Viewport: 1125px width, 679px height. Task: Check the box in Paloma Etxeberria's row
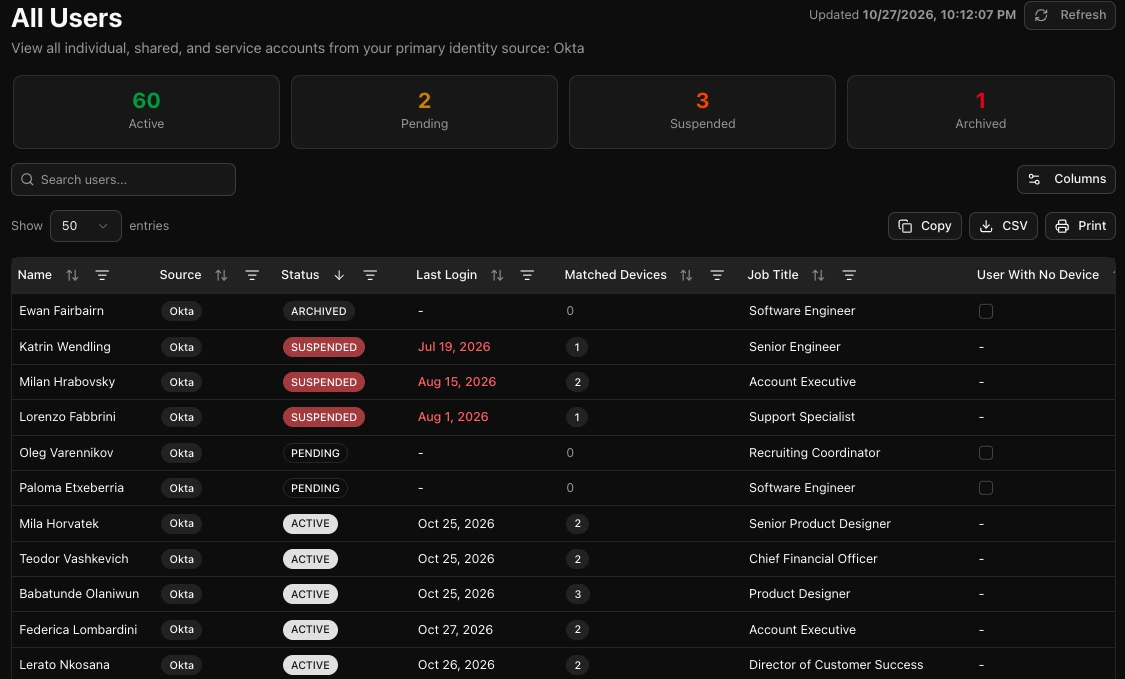986,488
